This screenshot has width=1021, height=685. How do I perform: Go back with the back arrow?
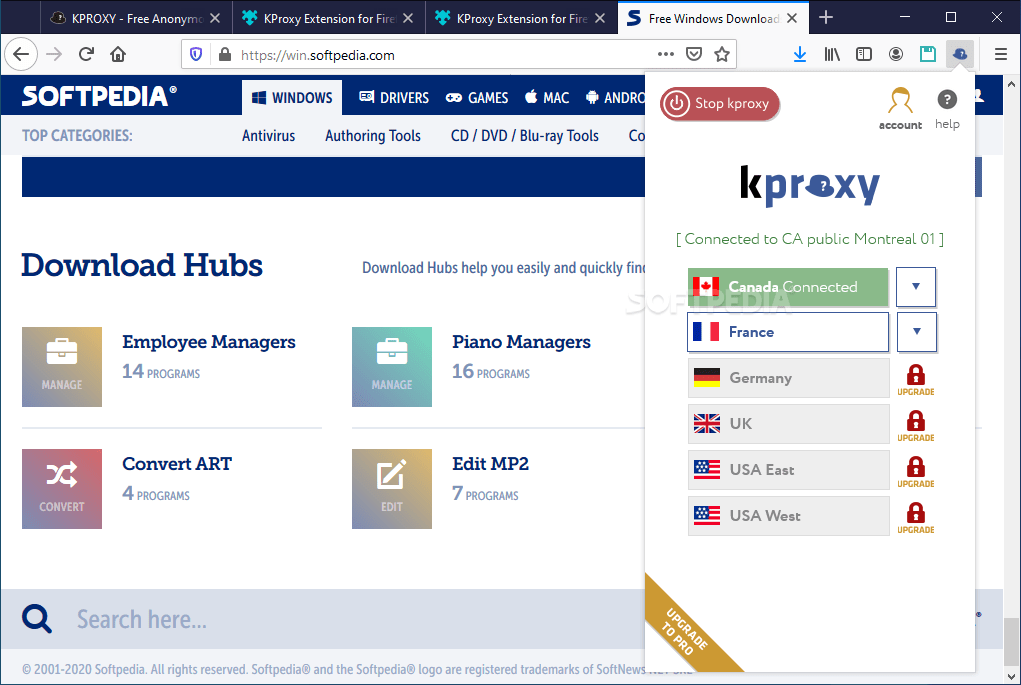(21, 54)
